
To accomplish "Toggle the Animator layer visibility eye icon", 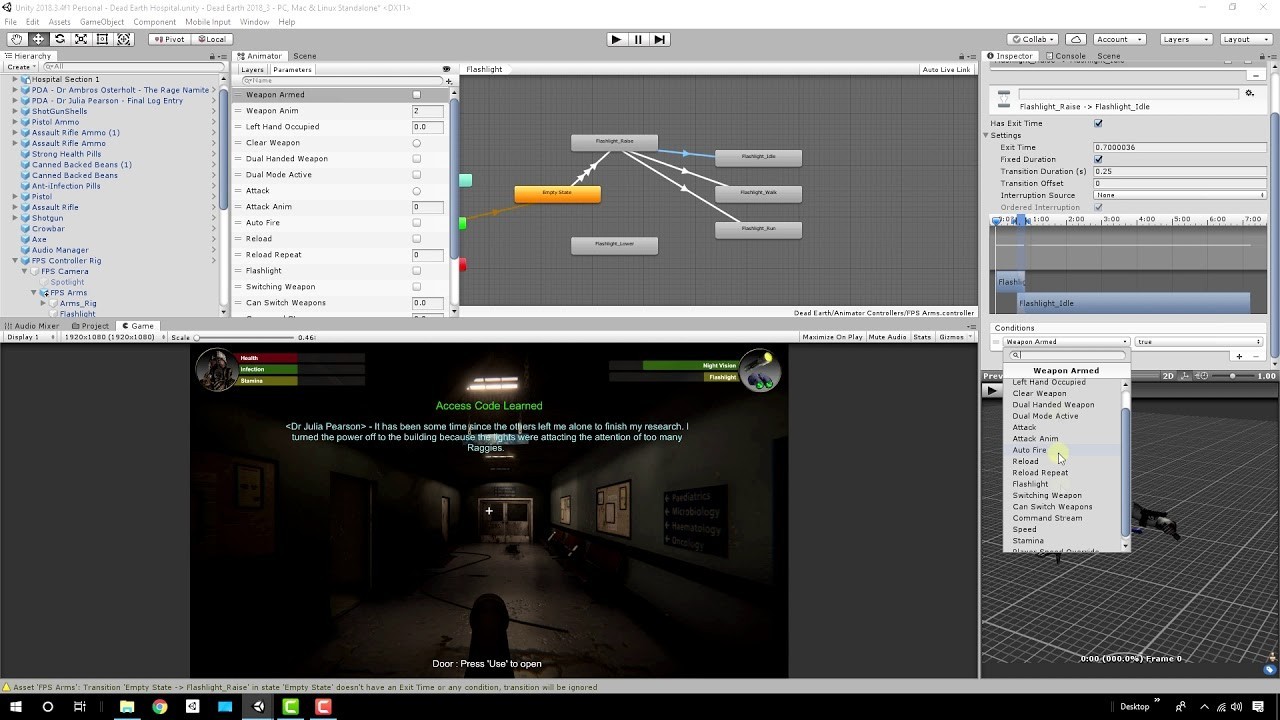I will point(446,70).
